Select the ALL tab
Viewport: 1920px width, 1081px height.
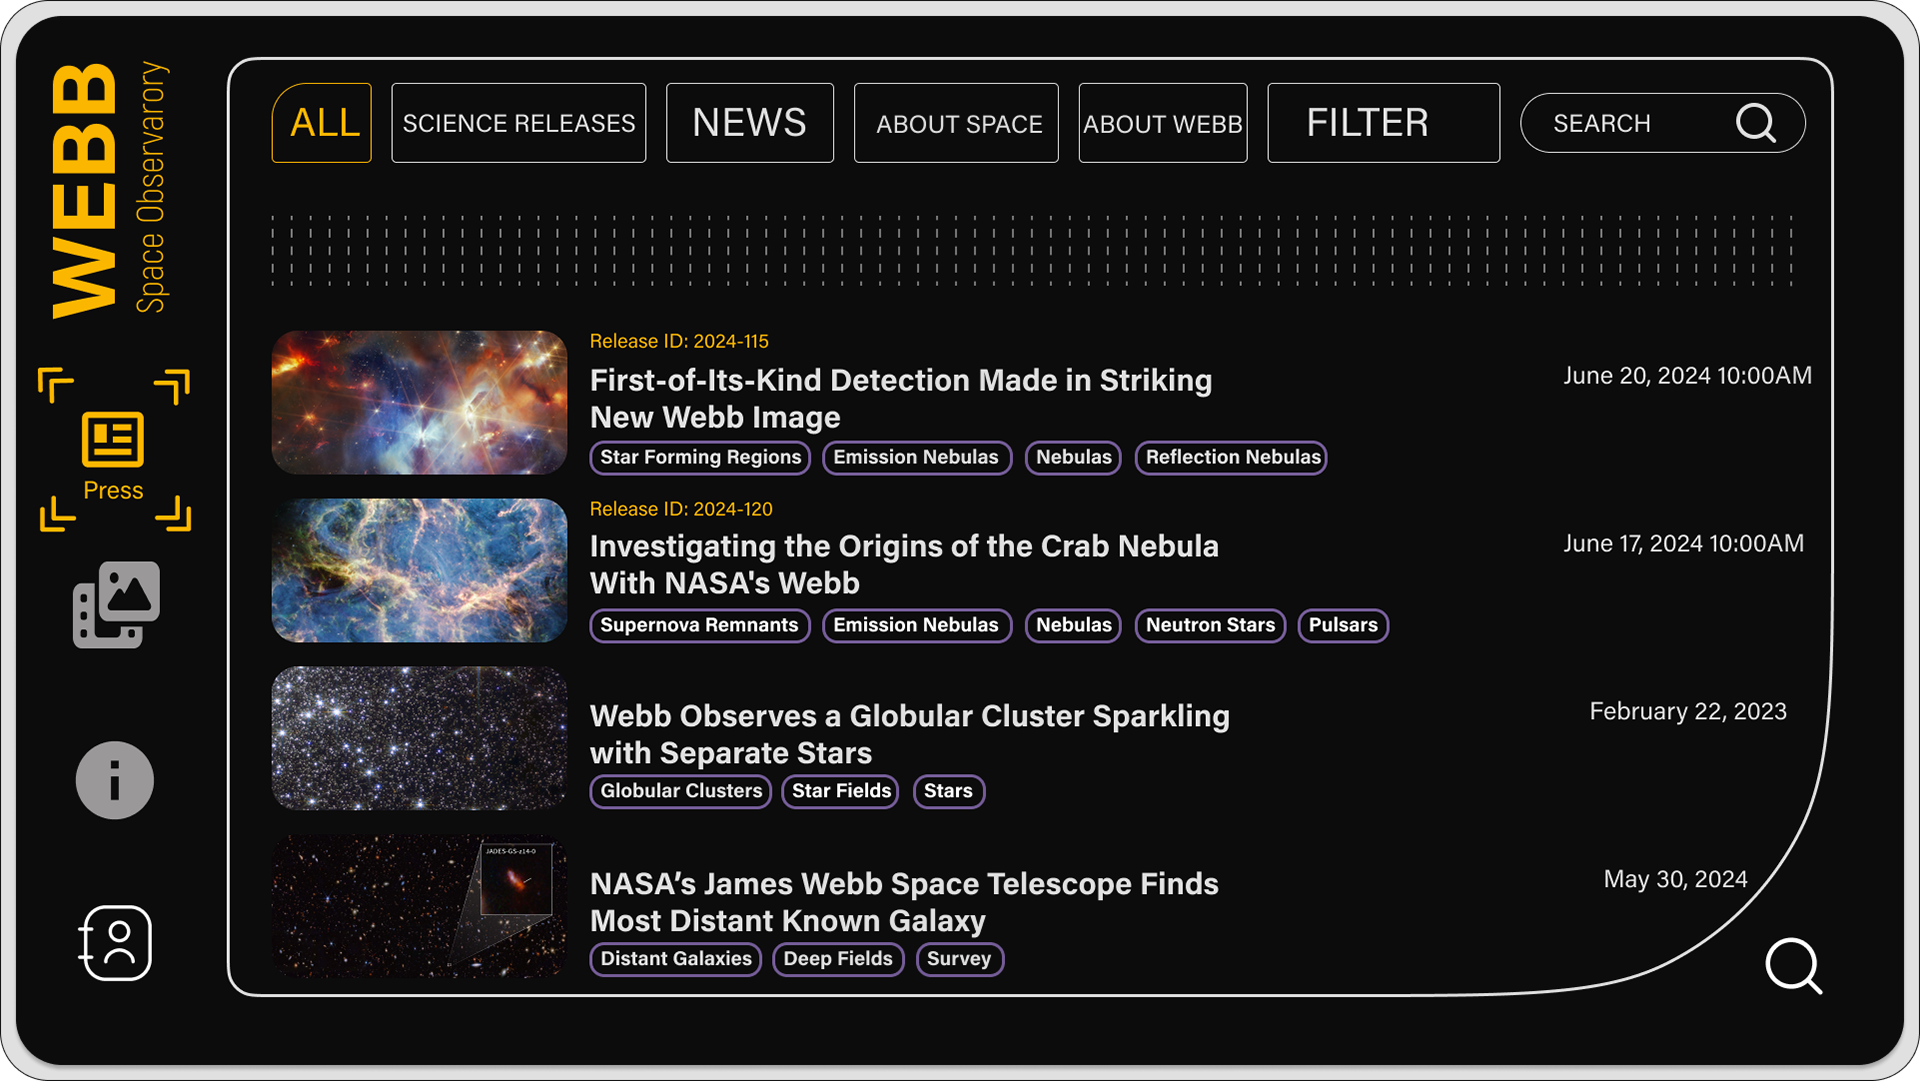pos(322,123)
